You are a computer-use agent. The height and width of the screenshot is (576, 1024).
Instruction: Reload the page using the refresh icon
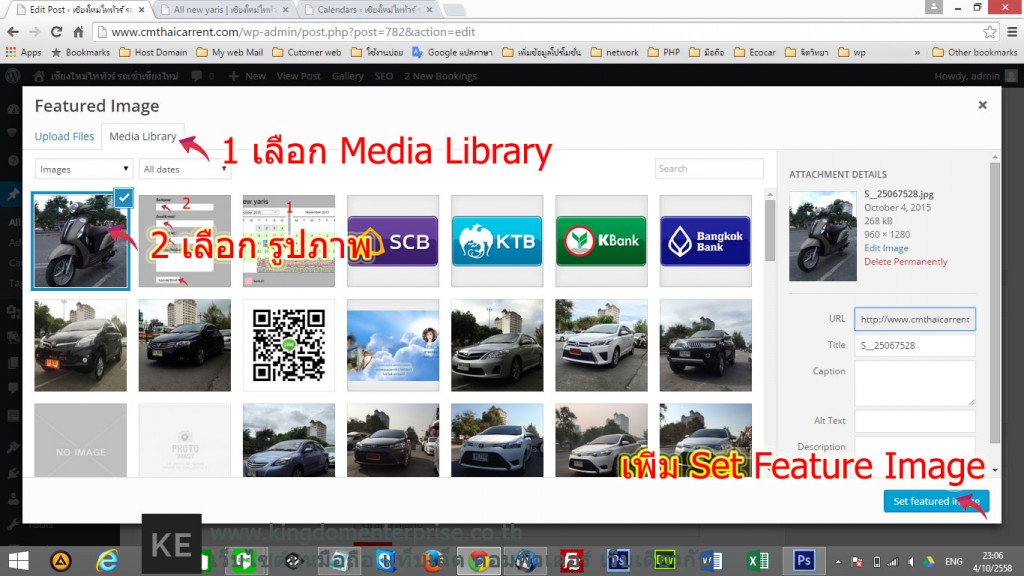[x=57, y=31]
